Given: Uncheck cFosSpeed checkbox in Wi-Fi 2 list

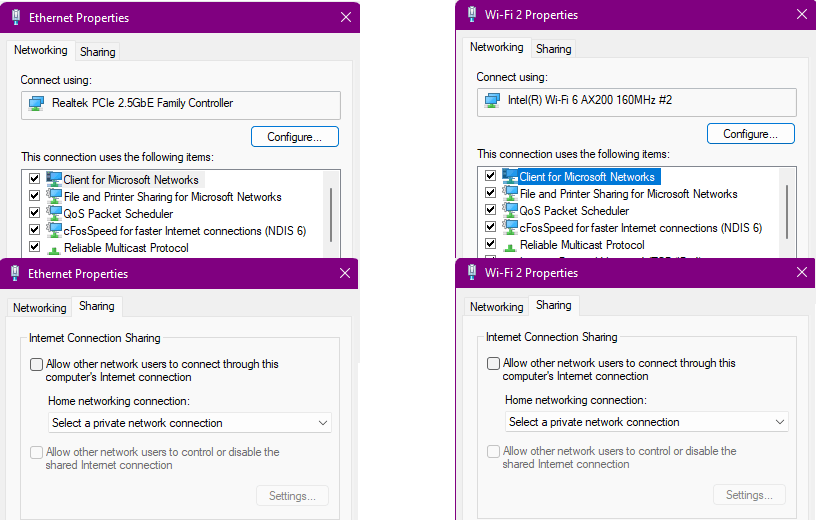Looking at the screenshot, I should (490, 226).
